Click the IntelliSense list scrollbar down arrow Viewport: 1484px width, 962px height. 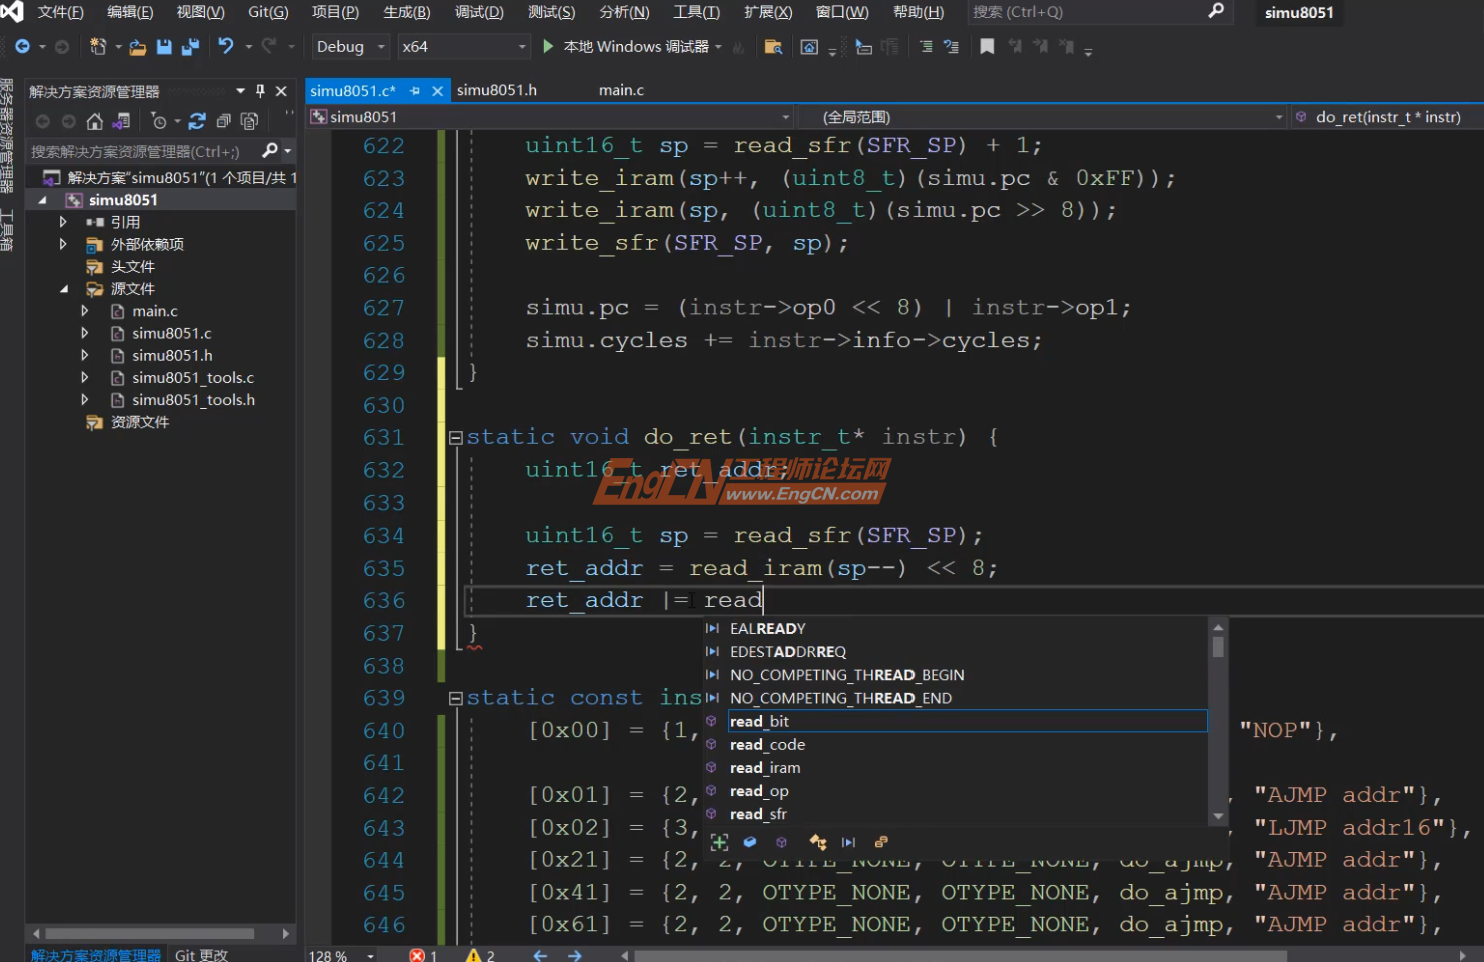1218,816
